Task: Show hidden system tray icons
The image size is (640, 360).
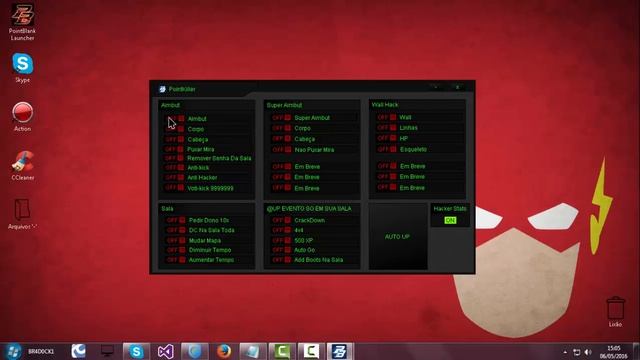Action: point(565,352)
